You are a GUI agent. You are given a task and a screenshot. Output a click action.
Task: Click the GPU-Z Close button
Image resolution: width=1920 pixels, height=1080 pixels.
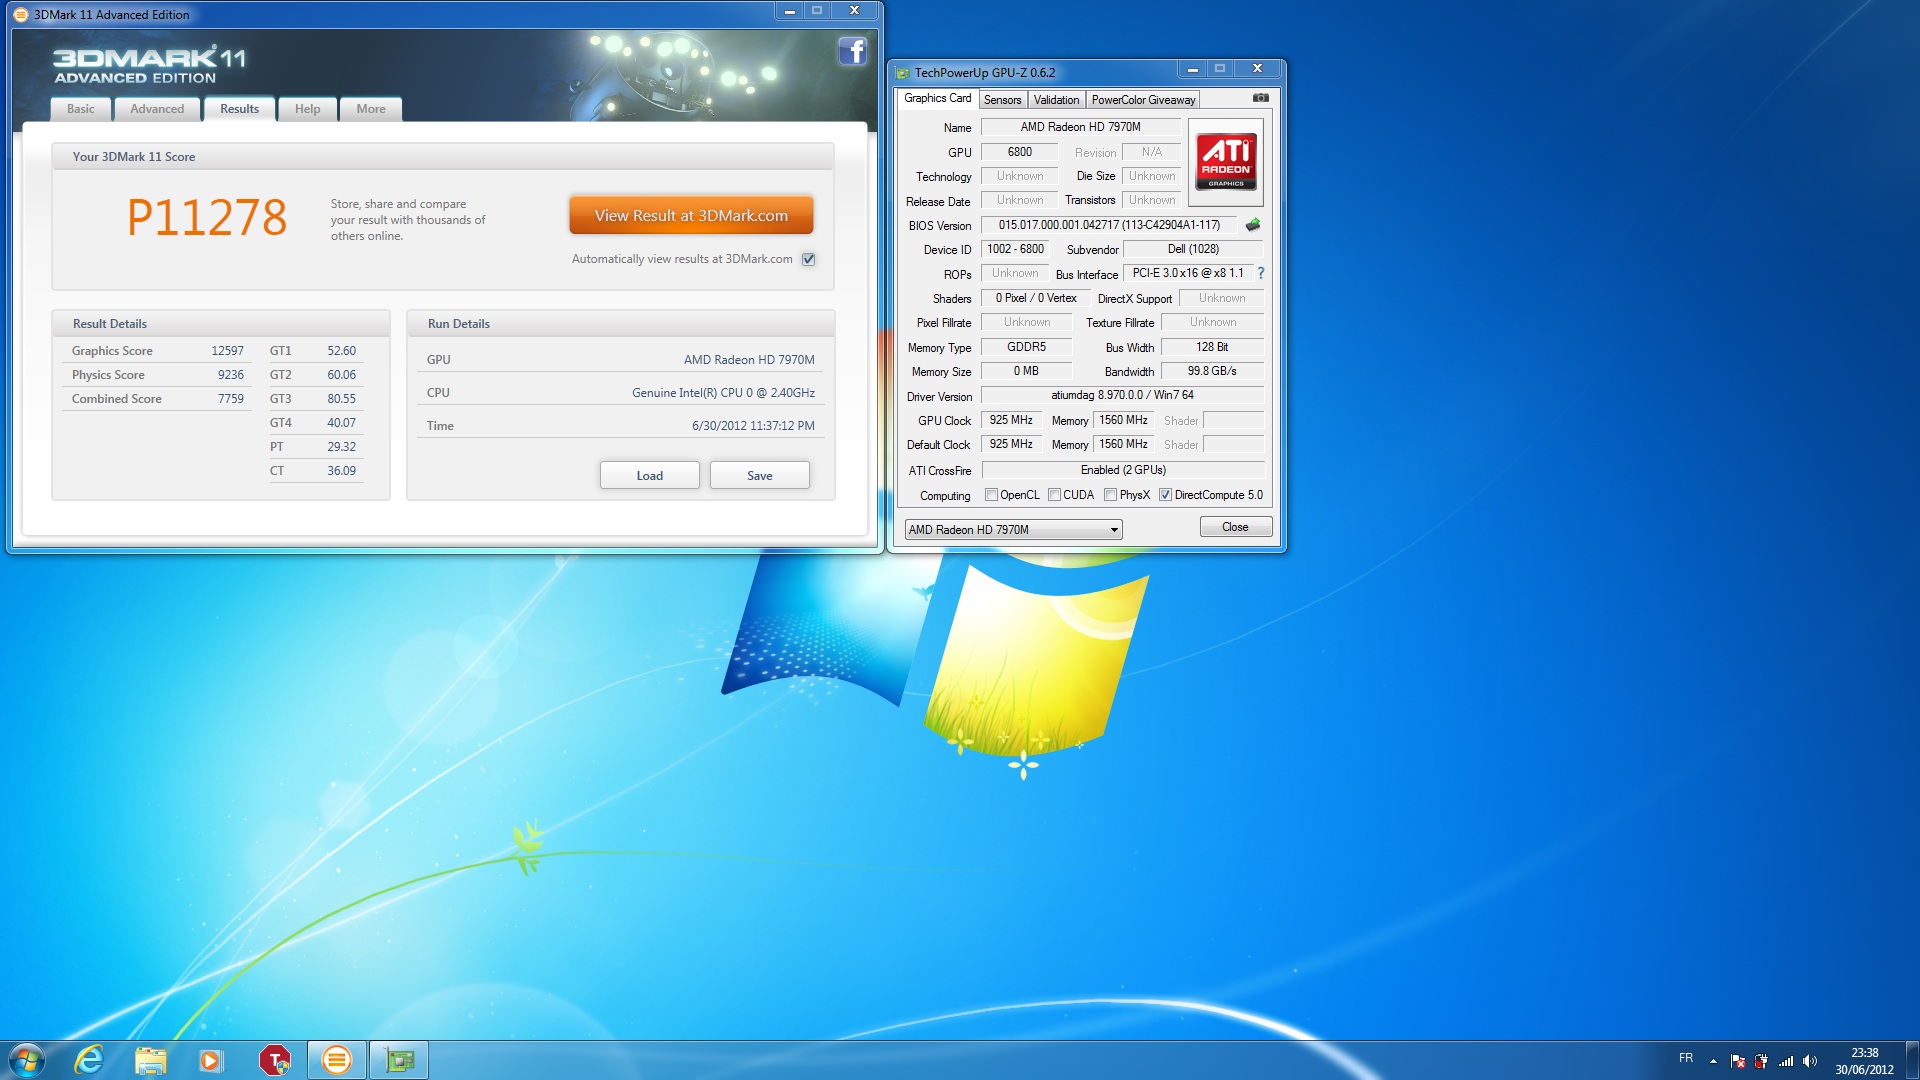[1235, 527]
